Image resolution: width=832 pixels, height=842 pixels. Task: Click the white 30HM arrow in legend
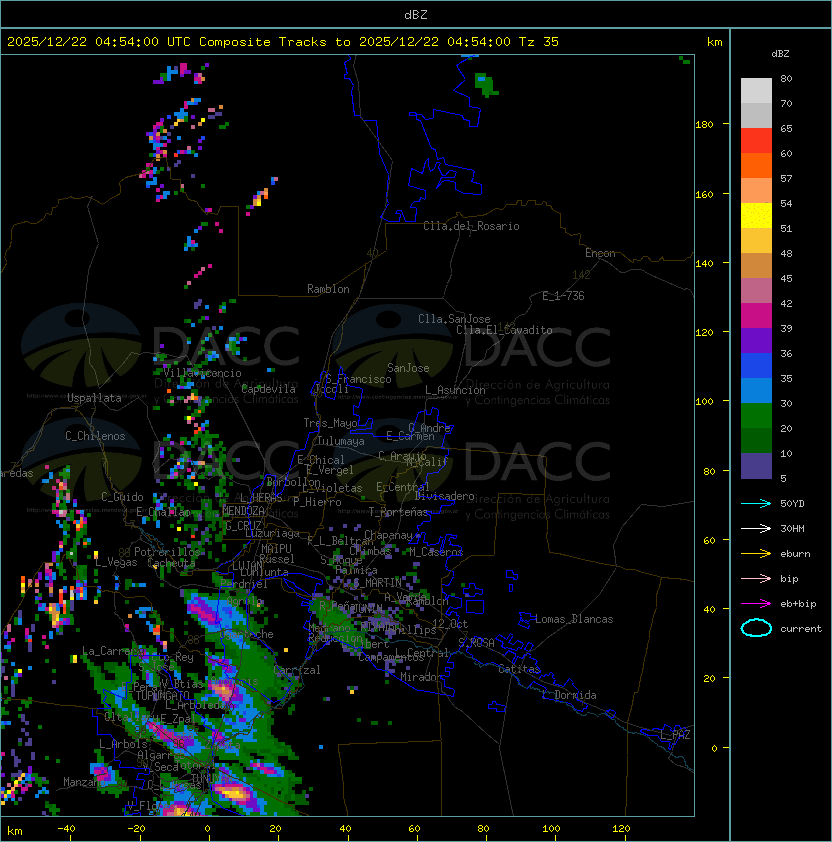pos(756,528)
